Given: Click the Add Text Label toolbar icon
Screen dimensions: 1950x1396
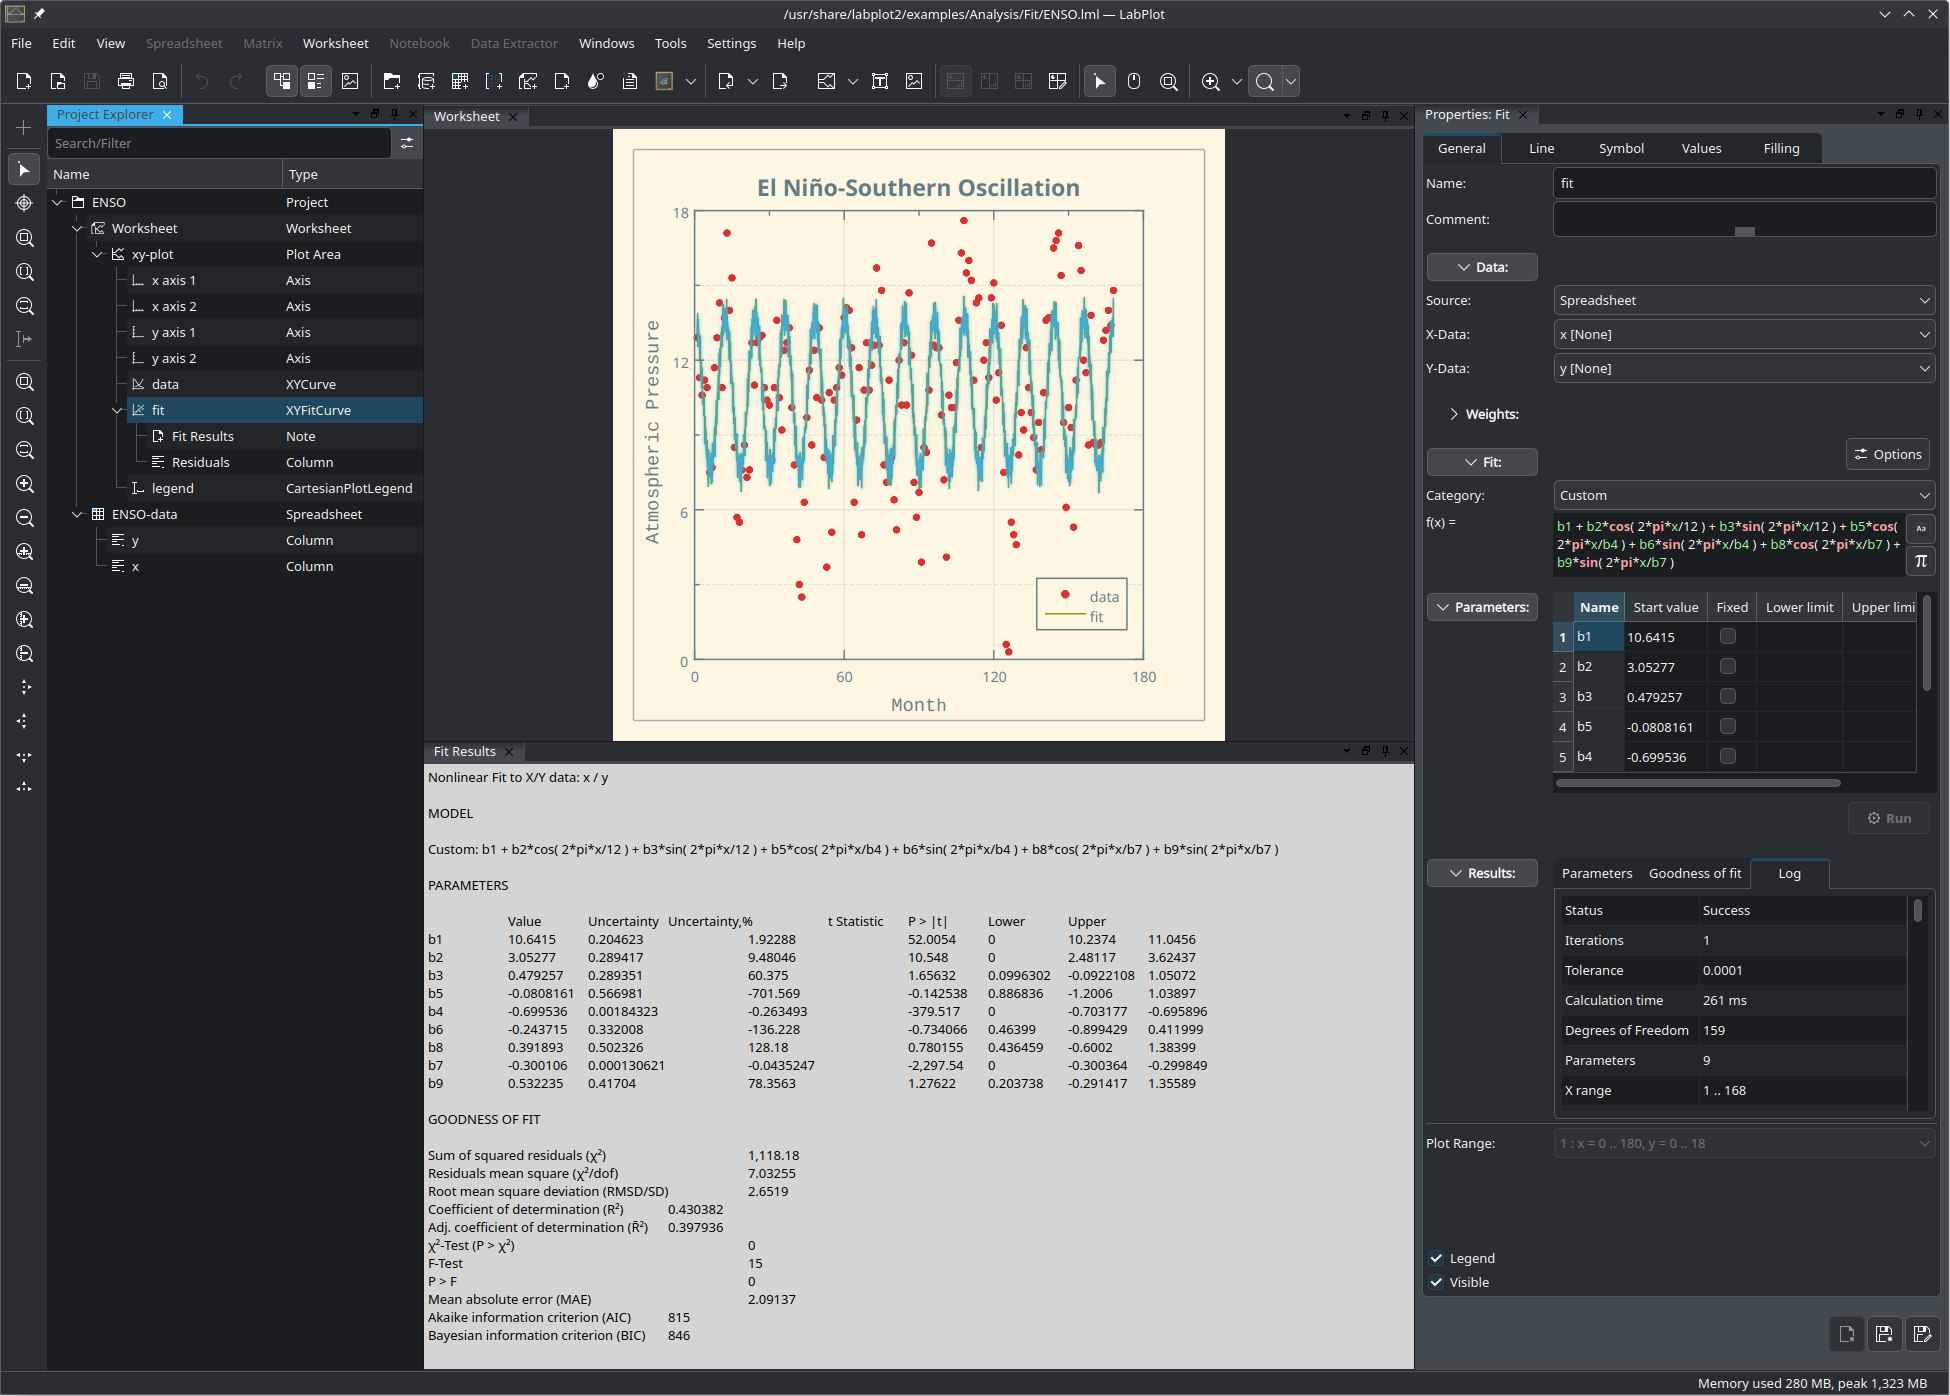Looking at the screenshot, I should click(880, 82).
